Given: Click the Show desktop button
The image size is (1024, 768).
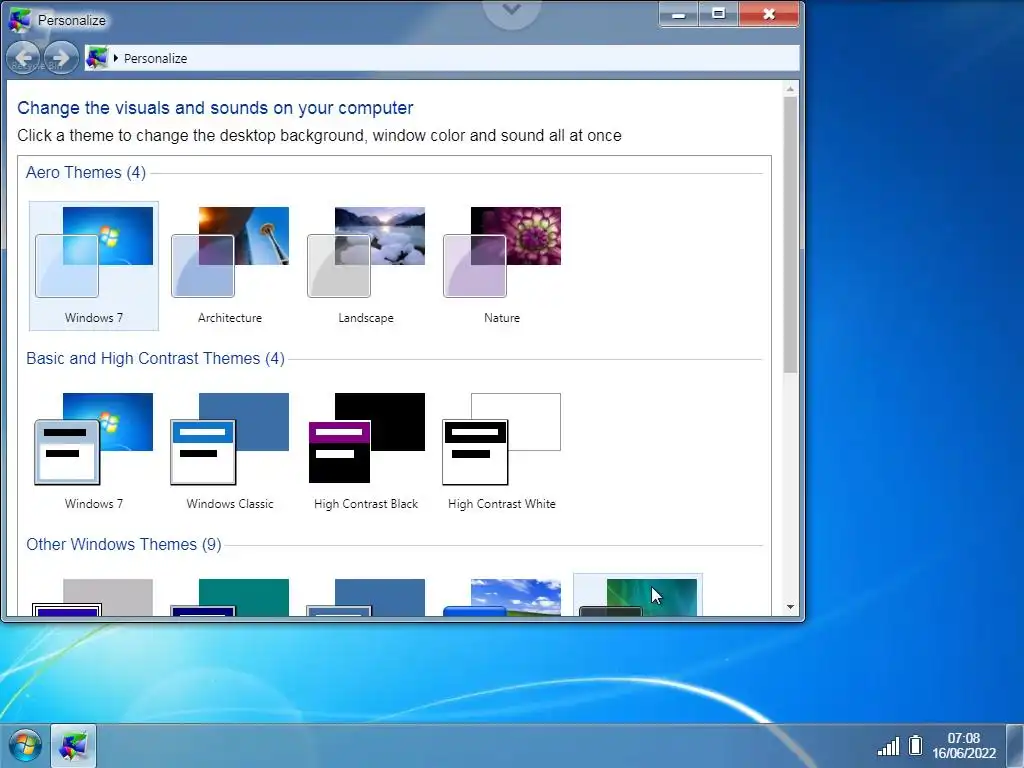Looking at the screenshot, I should (x=1015, y=746).
